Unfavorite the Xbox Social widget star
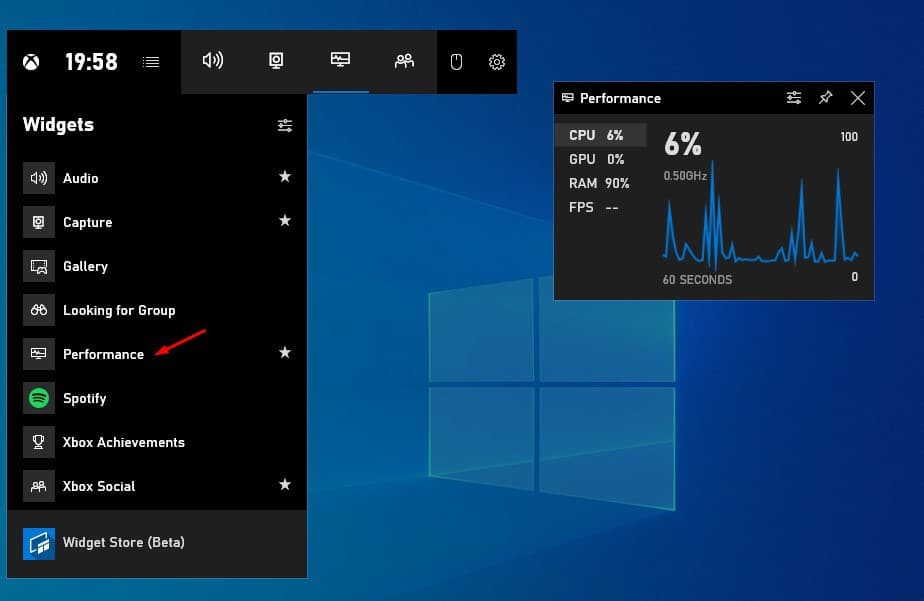This screenshot has height=601, width=924. pos(285,484)
